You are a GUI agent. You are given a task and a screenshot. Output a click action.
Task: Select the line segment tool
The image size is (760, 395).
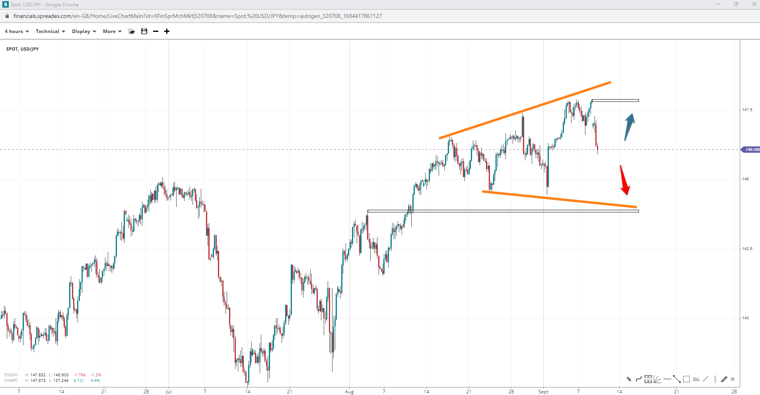click(x=677, y=379)
